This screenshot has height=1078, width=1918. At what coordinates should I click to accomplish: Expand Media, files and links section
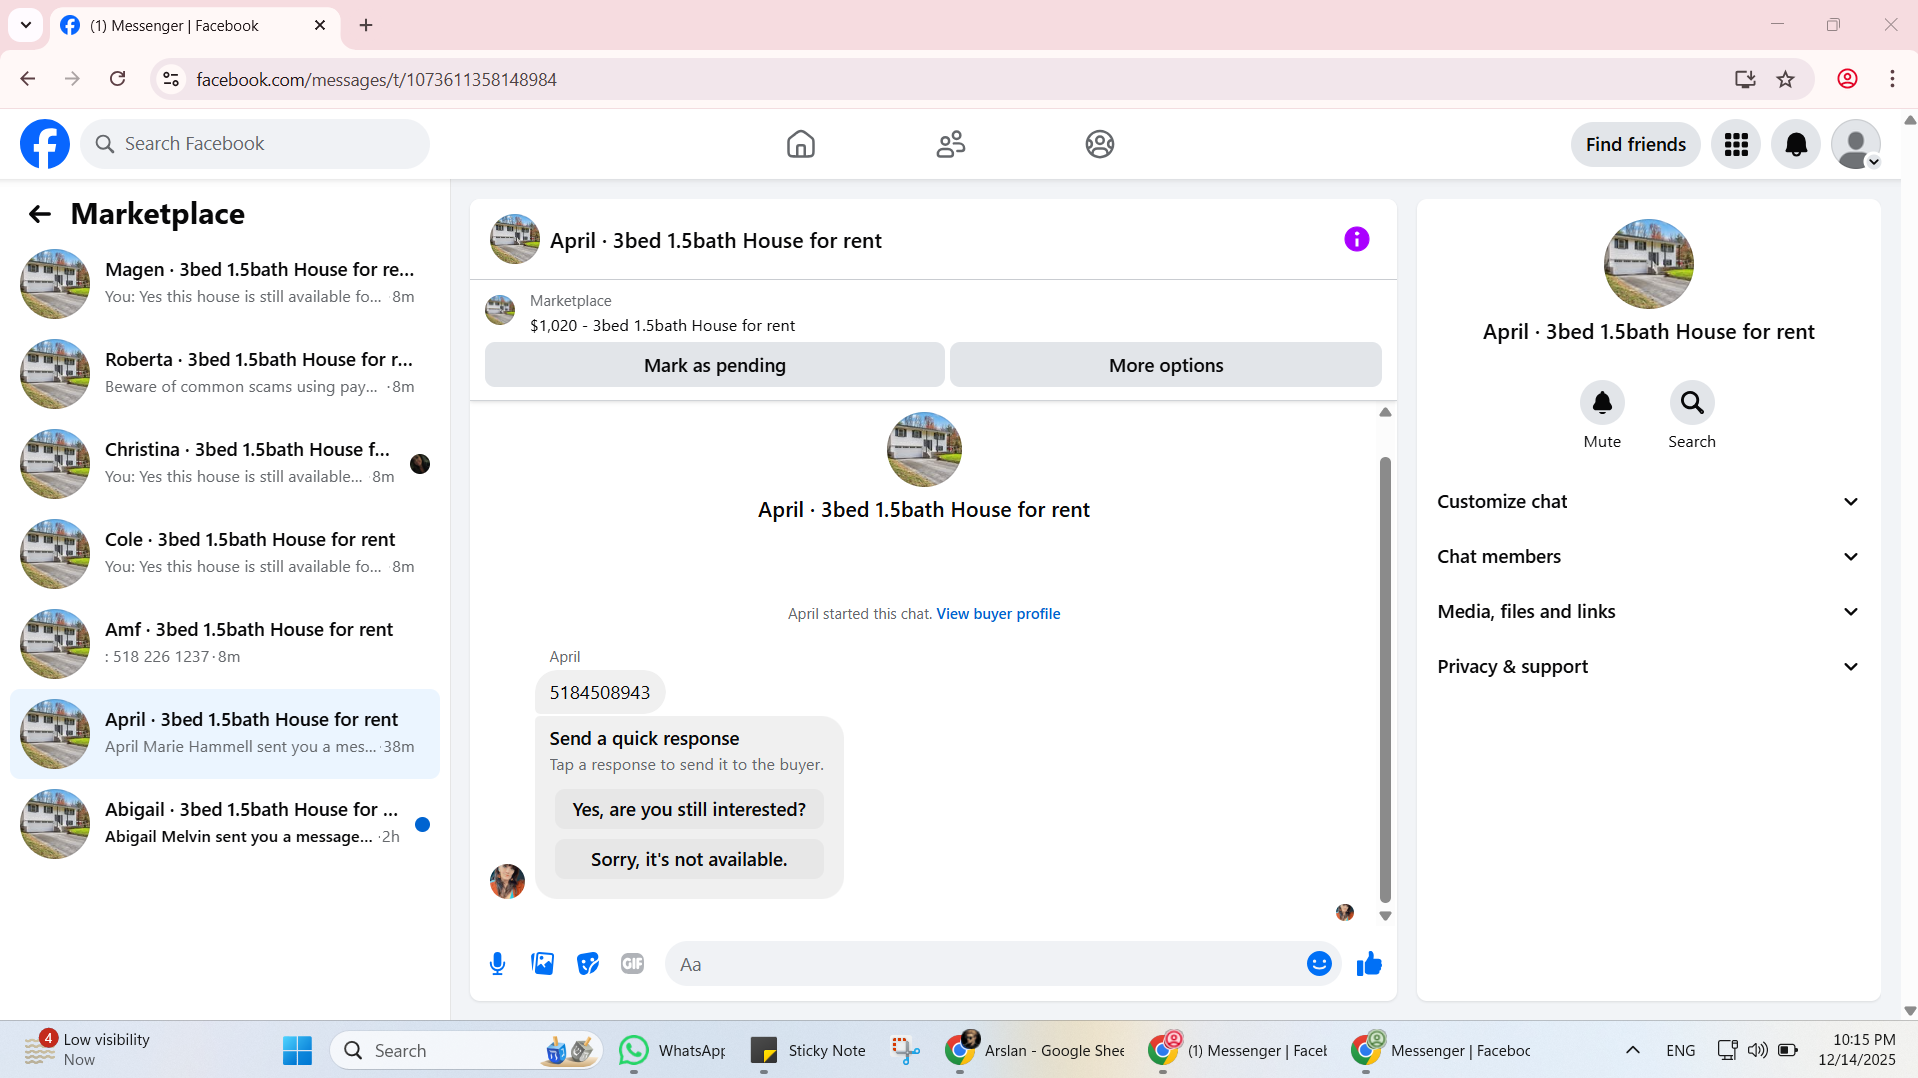click(1649, 612)
